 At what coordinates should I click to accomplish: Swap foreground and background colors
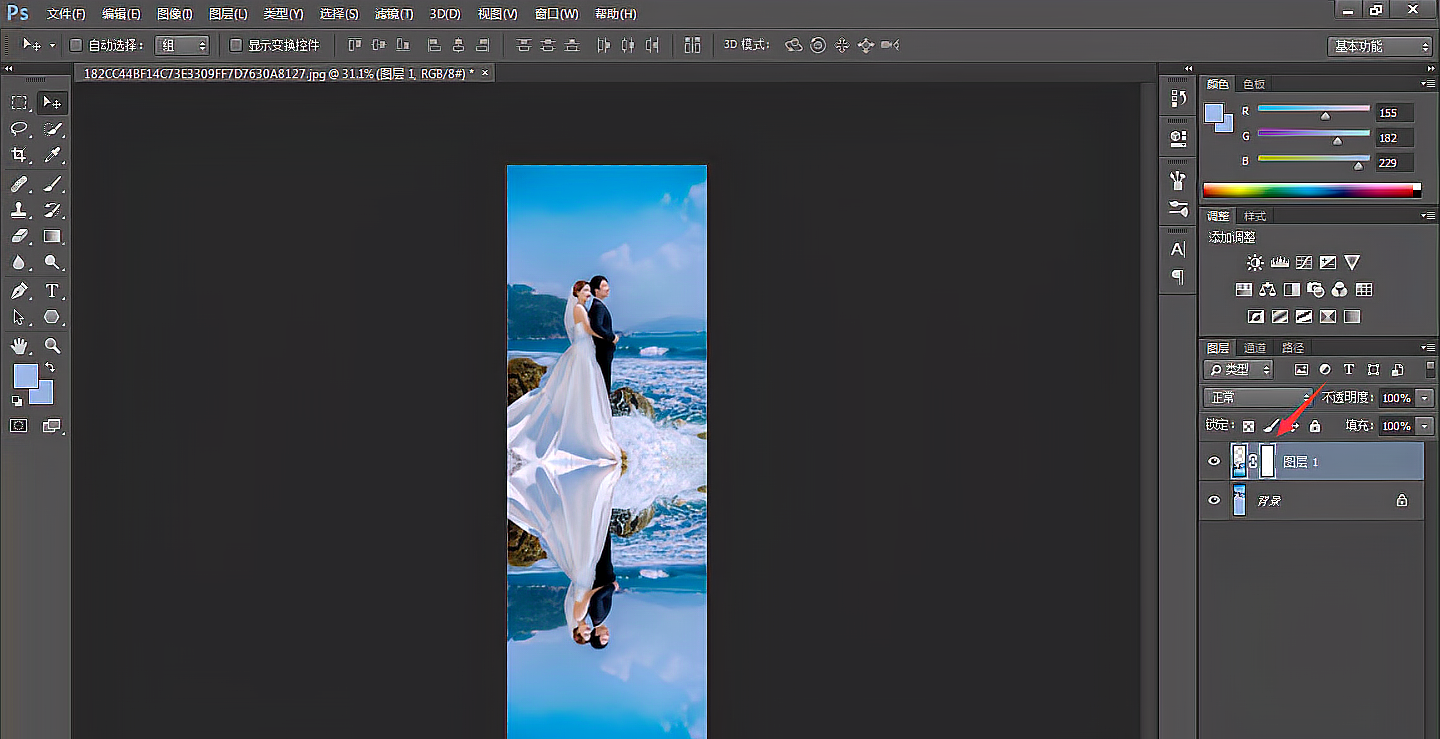coord(51,368)
